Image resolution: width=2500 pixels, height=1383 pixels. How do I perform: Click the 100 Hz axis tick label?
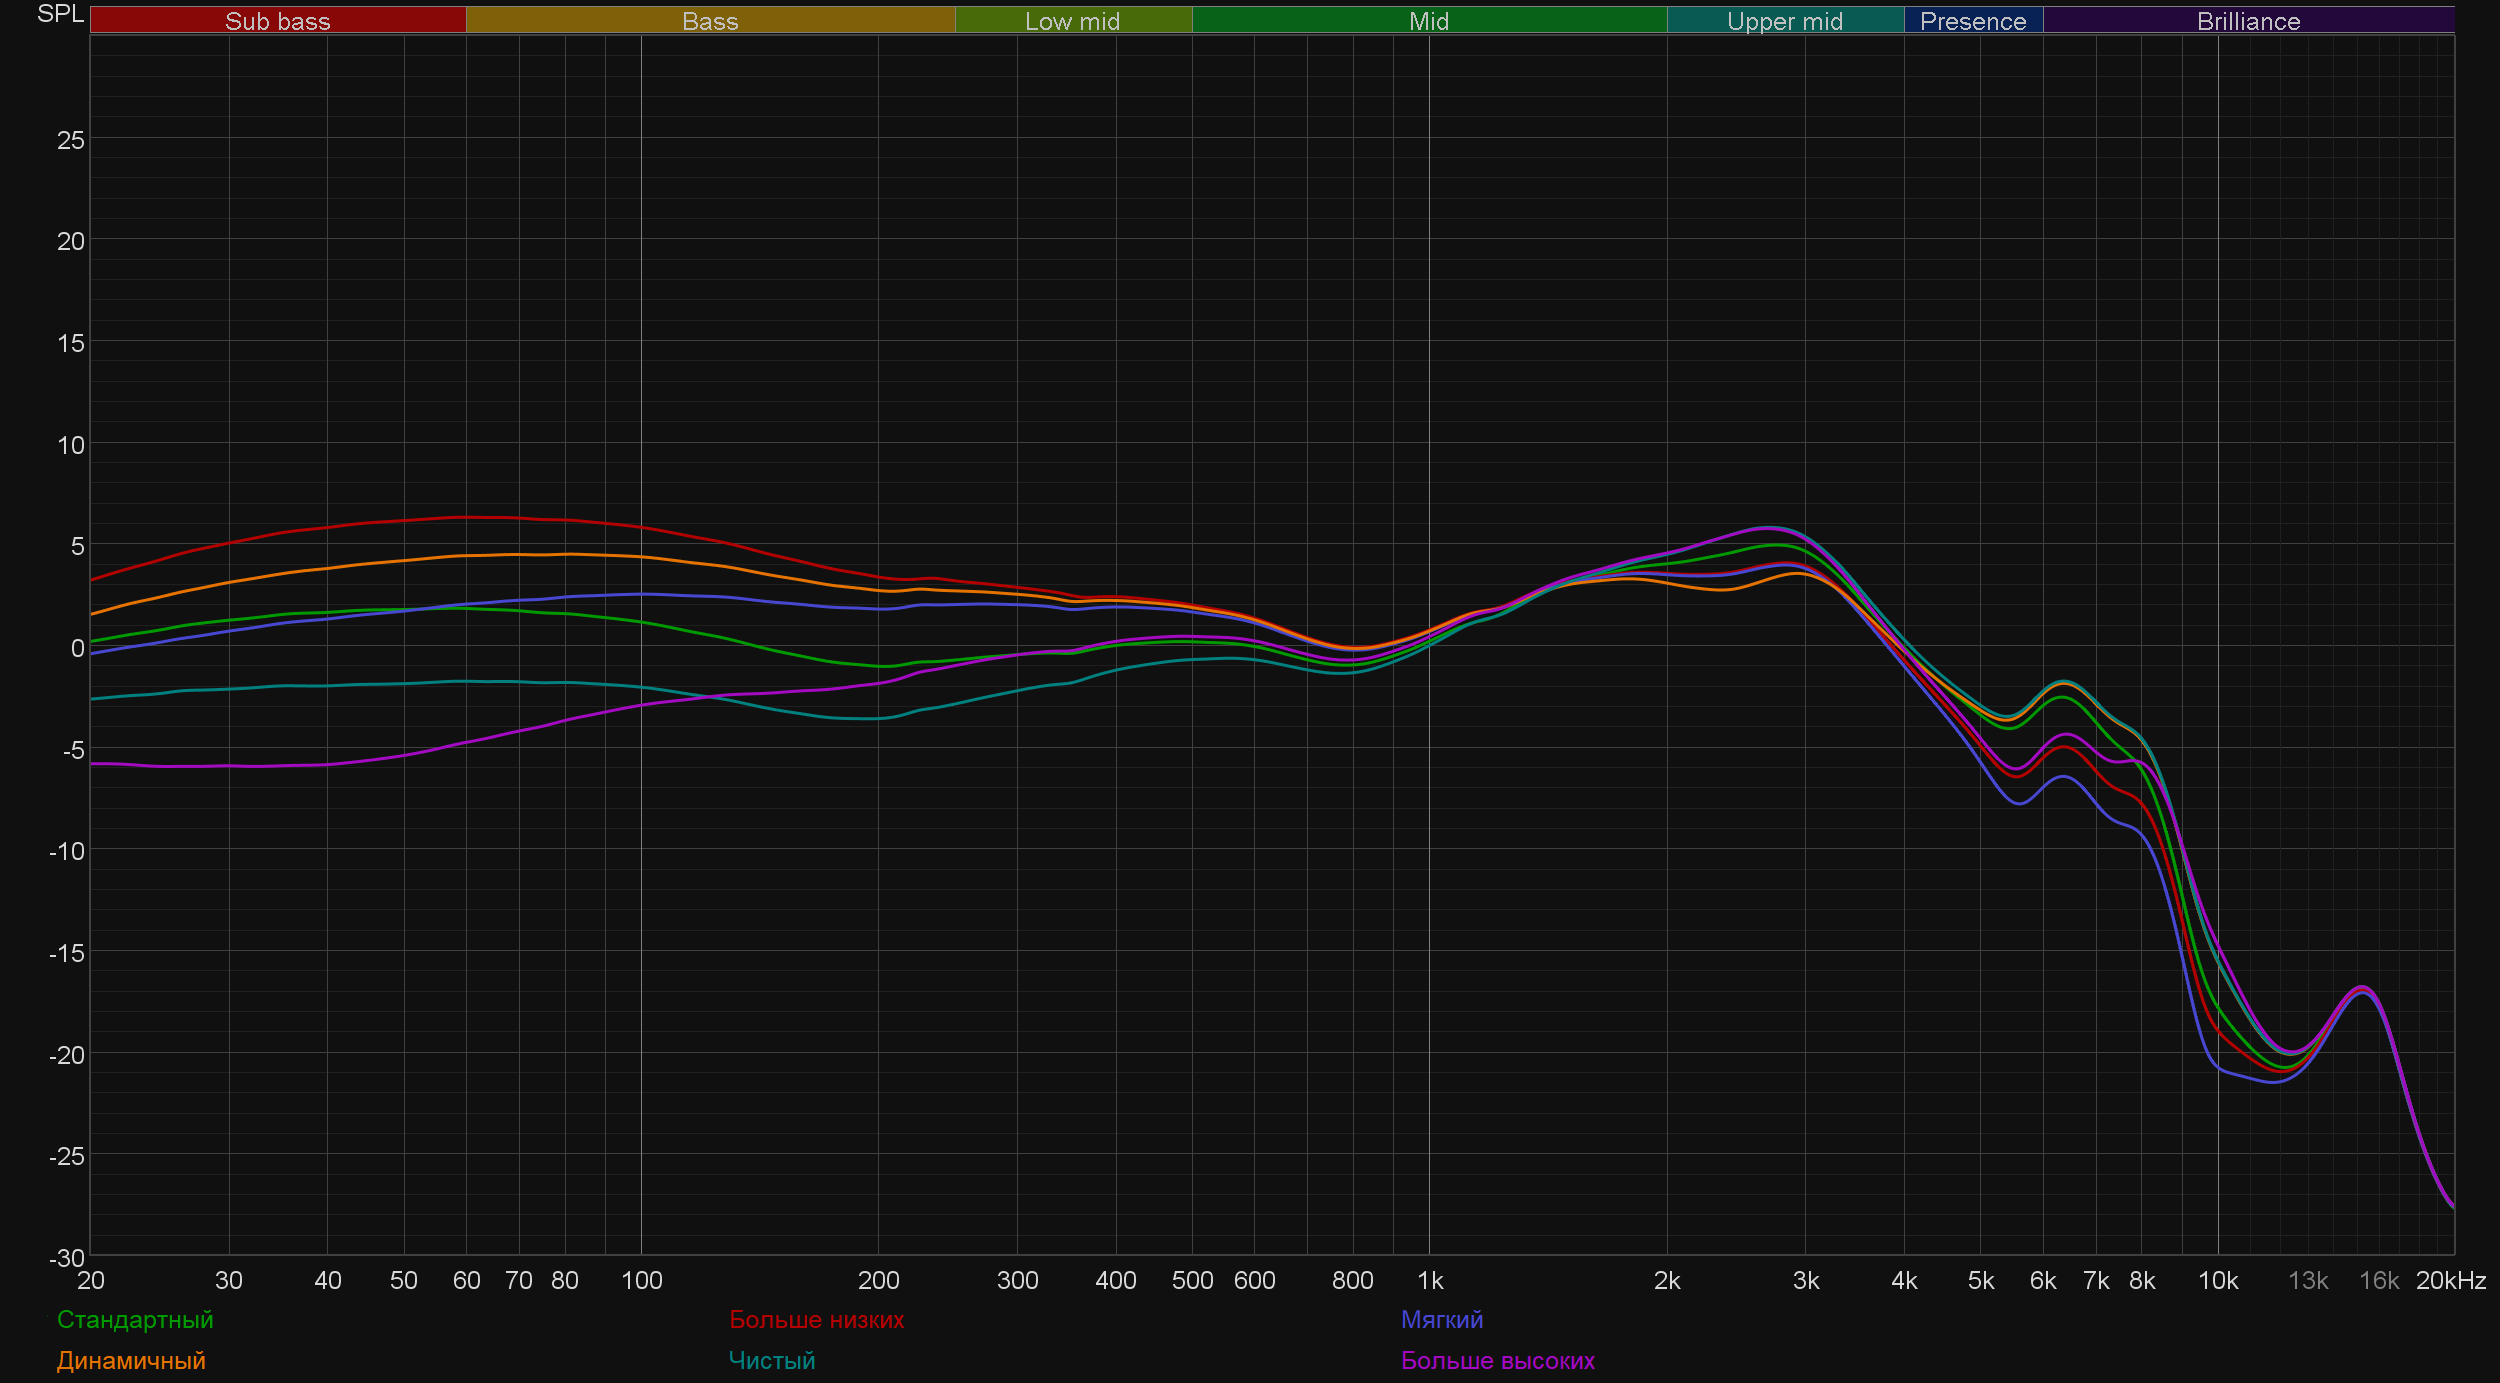pyautogui.click(x=641, y=1280)
